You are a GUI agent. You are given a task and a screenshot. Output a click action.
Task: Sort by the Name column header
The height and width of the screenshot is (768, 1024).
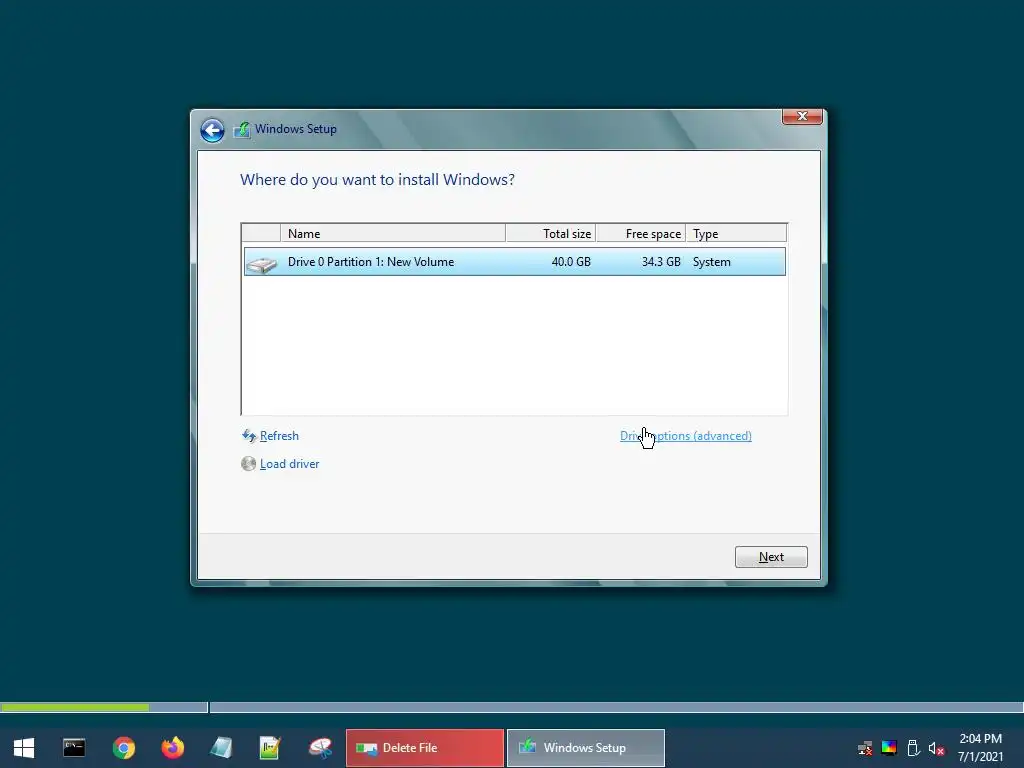tap(393, 233)
